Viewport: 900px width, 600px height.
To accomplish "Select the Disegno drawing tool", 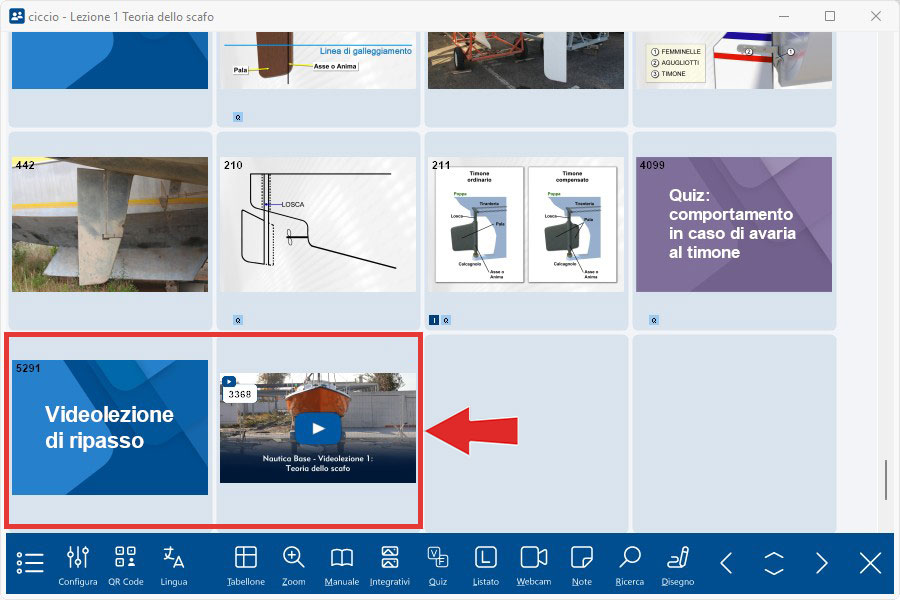I will (678, 563).
